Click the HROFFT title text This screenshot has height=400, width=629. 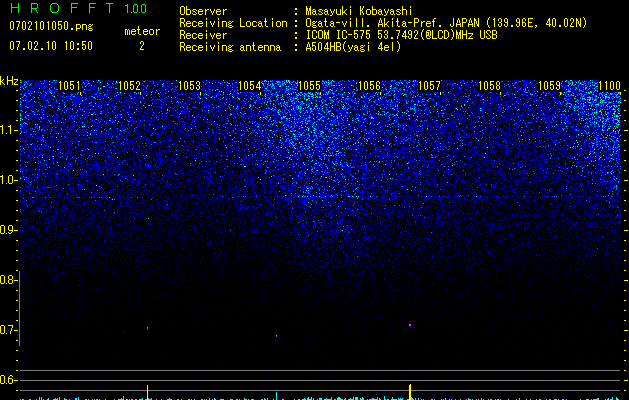click(x=63, y=8)
